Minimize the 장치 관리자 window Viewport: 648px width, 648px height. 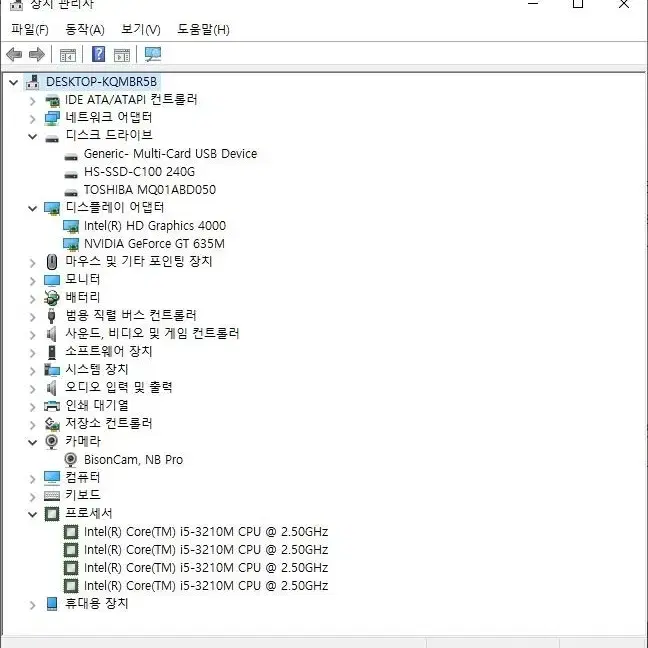click(533, 4)
